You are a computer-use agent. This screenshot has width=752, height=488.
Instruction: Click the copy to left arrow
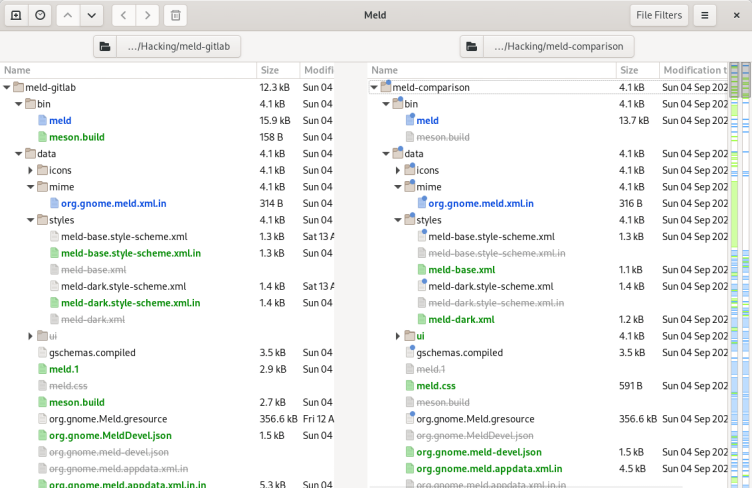[x=122, y=15]
